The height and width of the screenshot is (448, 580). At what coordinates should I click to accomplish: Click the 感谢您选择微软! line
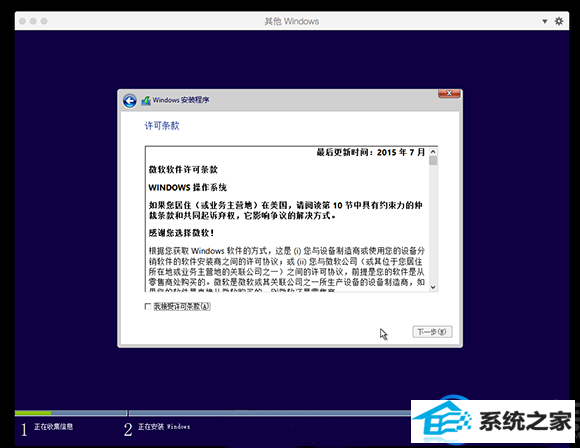pyautogui.click(x=181, y=233)
